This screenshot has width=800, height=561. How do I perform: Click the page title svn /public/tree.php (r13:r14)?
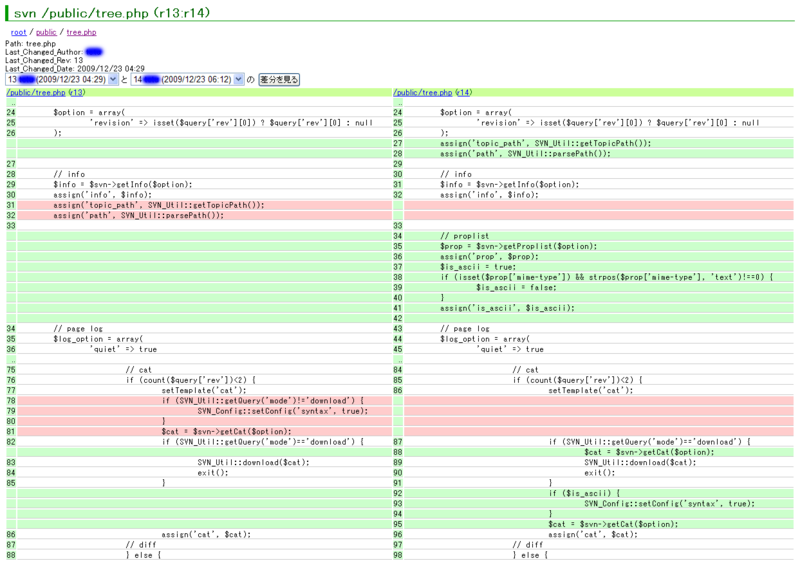pyautogui.click(x=112, y=13)
